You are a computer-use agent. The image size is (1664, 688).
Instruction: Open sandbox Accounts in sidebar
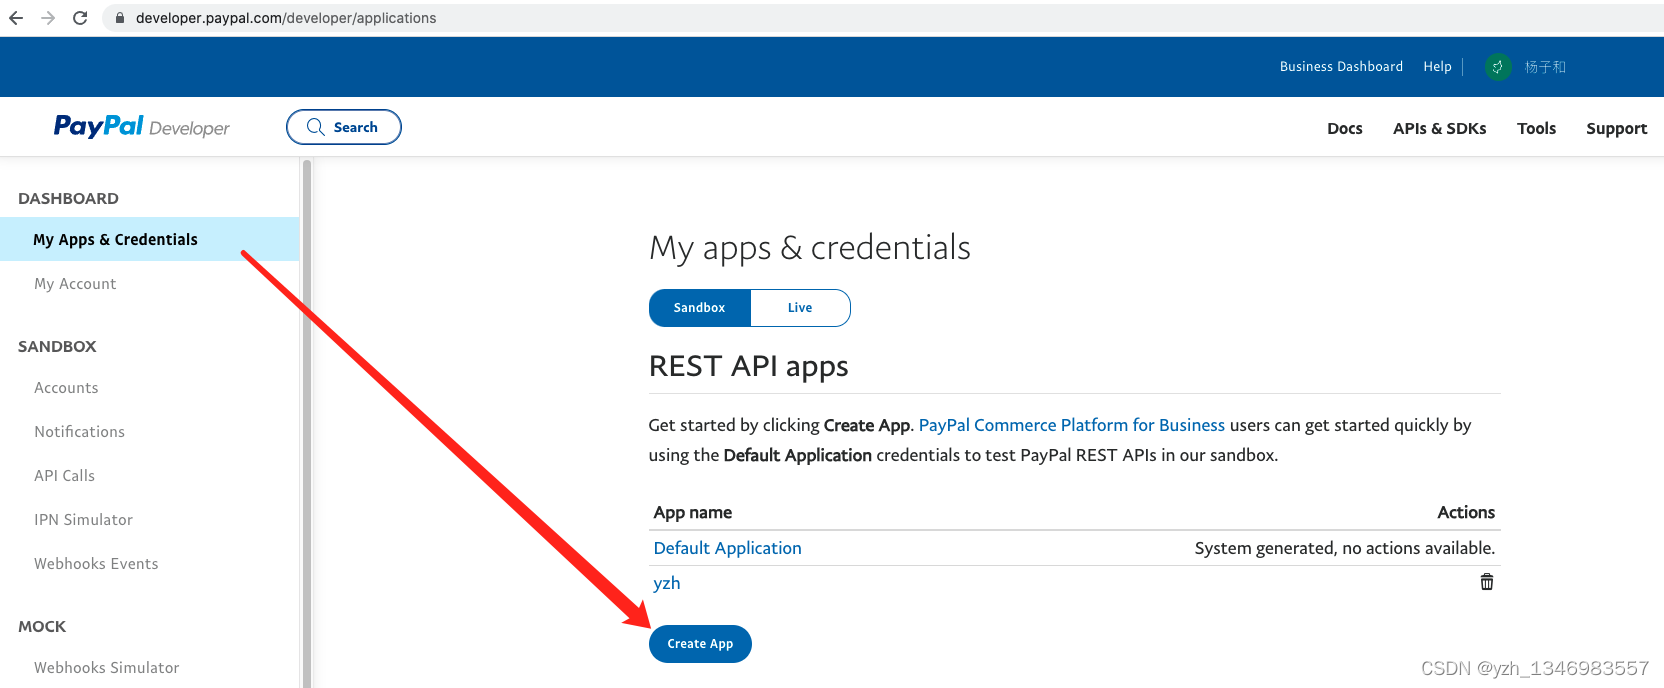[x=66, y=388]
